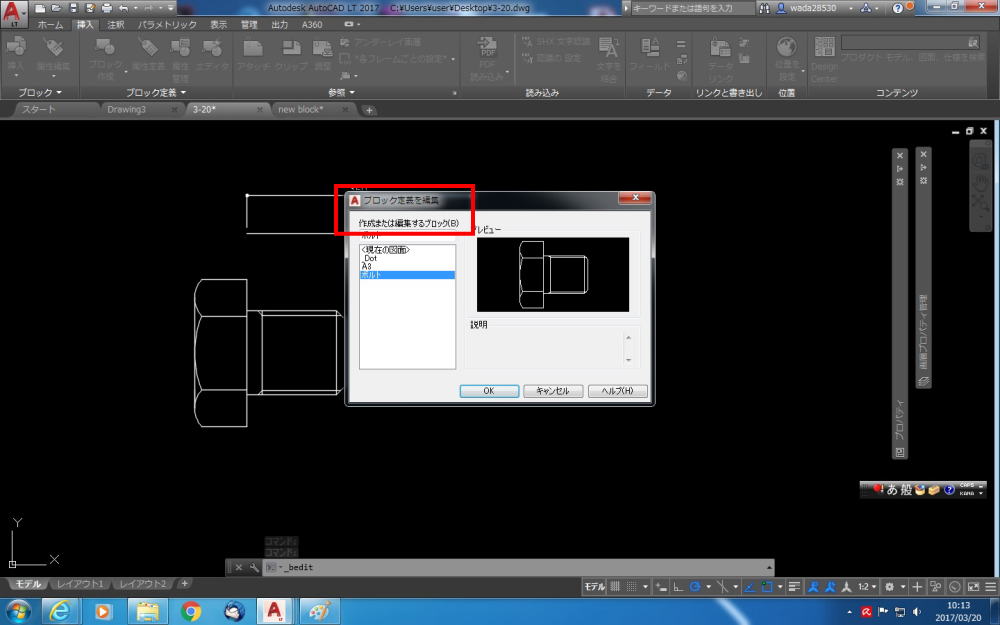Expand the 参照 ribbon panel
This screenshot has height=625, width=1000.
click(x=341, y=92)
